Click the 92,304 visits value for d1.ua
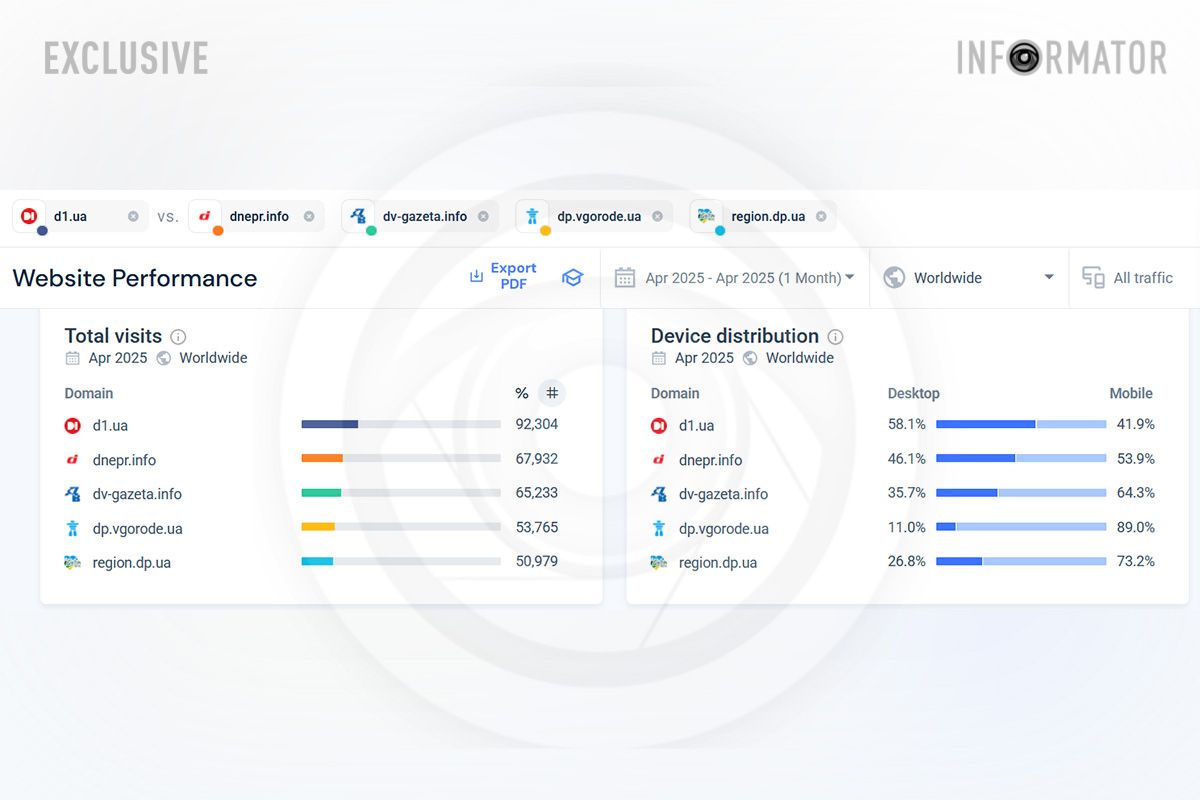 [x=536, y=424]
